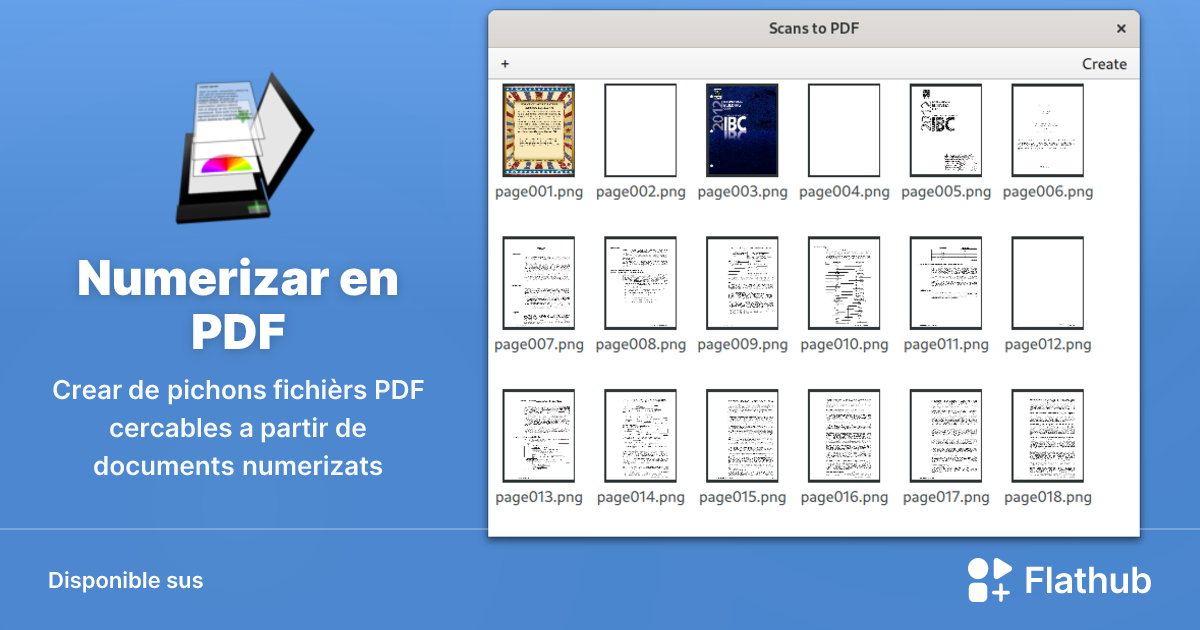Select page012.png in the second row
This screenshot has height=630, width=1200.
point(1047,283)
